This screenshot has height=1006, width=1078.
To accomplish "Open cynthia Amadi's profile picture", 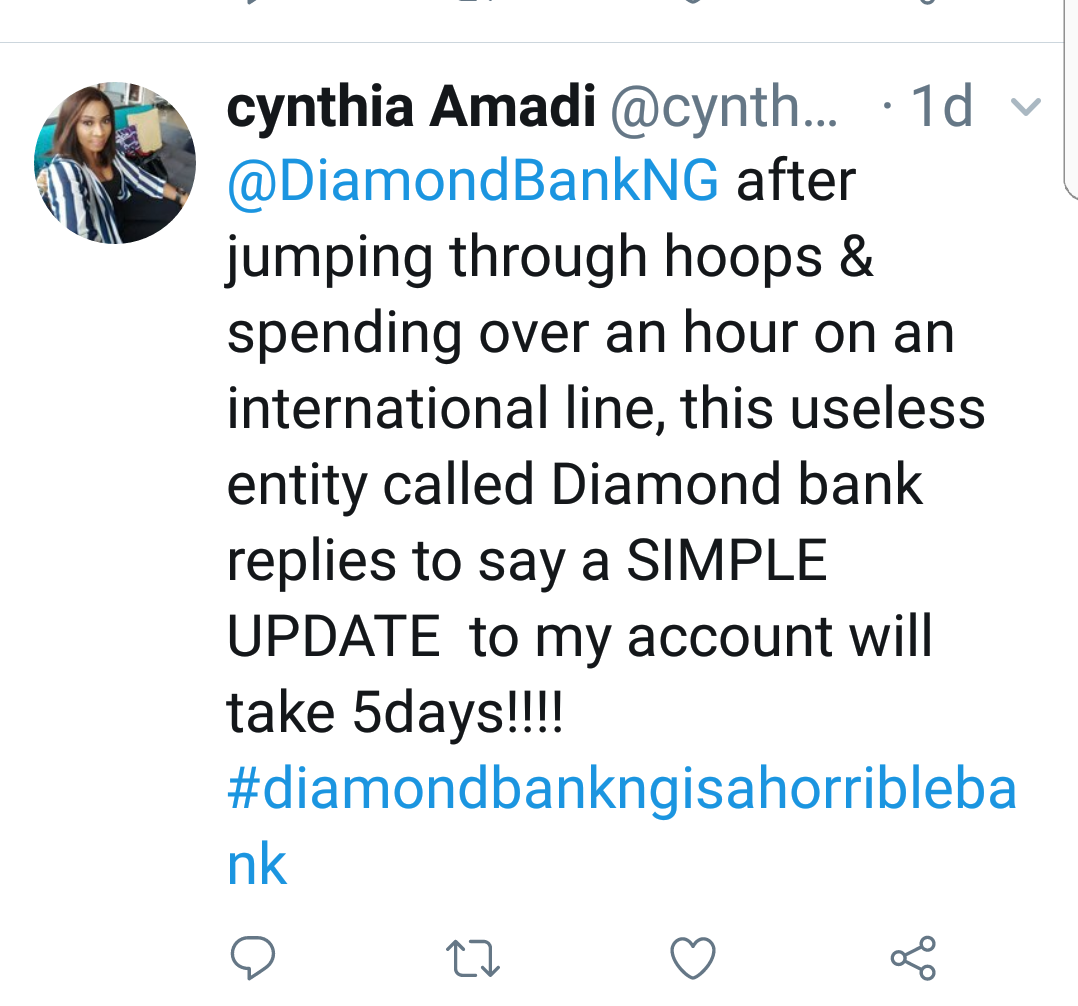I will pyautogui.click(x=115, y=163).
